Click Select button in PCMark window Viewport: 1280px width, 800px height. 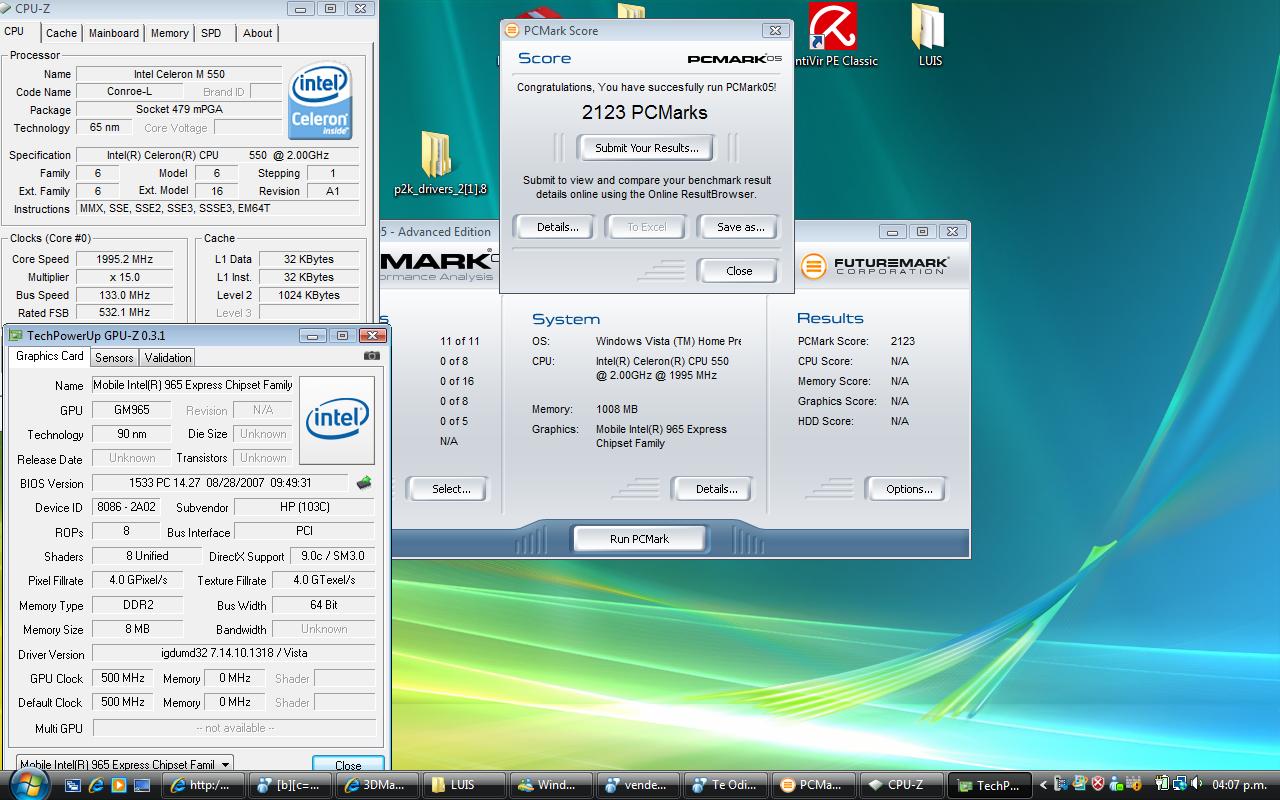coord(451,489)
